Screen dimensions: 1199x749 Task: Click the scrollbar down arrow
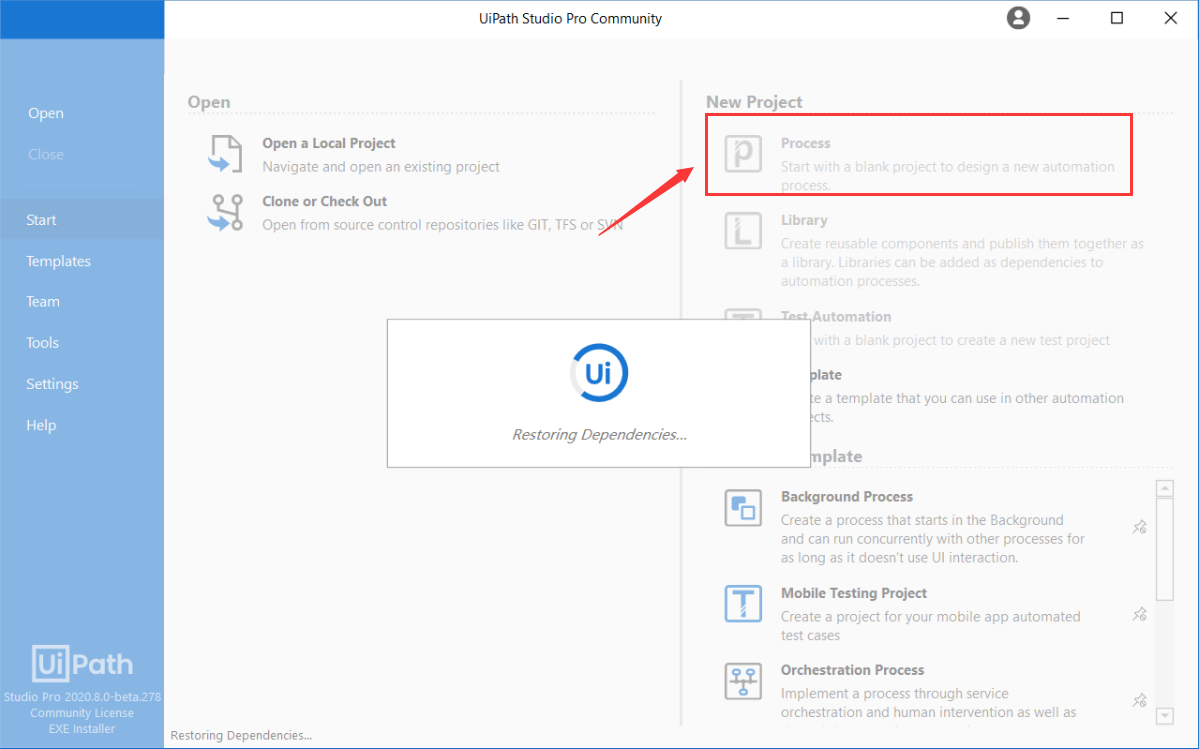1164,716
